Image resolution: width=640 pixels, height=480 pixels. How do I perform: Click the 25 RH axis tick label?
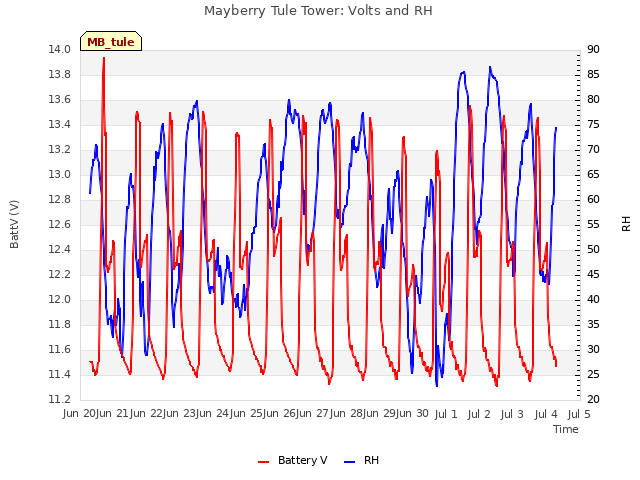[x=593, y=374]
